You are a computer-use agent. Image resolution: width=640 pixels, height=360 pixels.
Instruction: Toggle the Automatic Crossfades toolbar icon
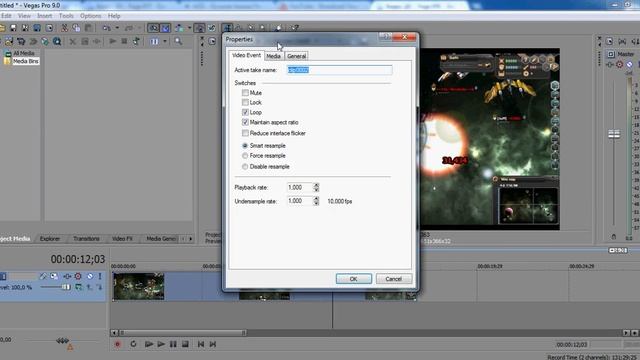165,28
